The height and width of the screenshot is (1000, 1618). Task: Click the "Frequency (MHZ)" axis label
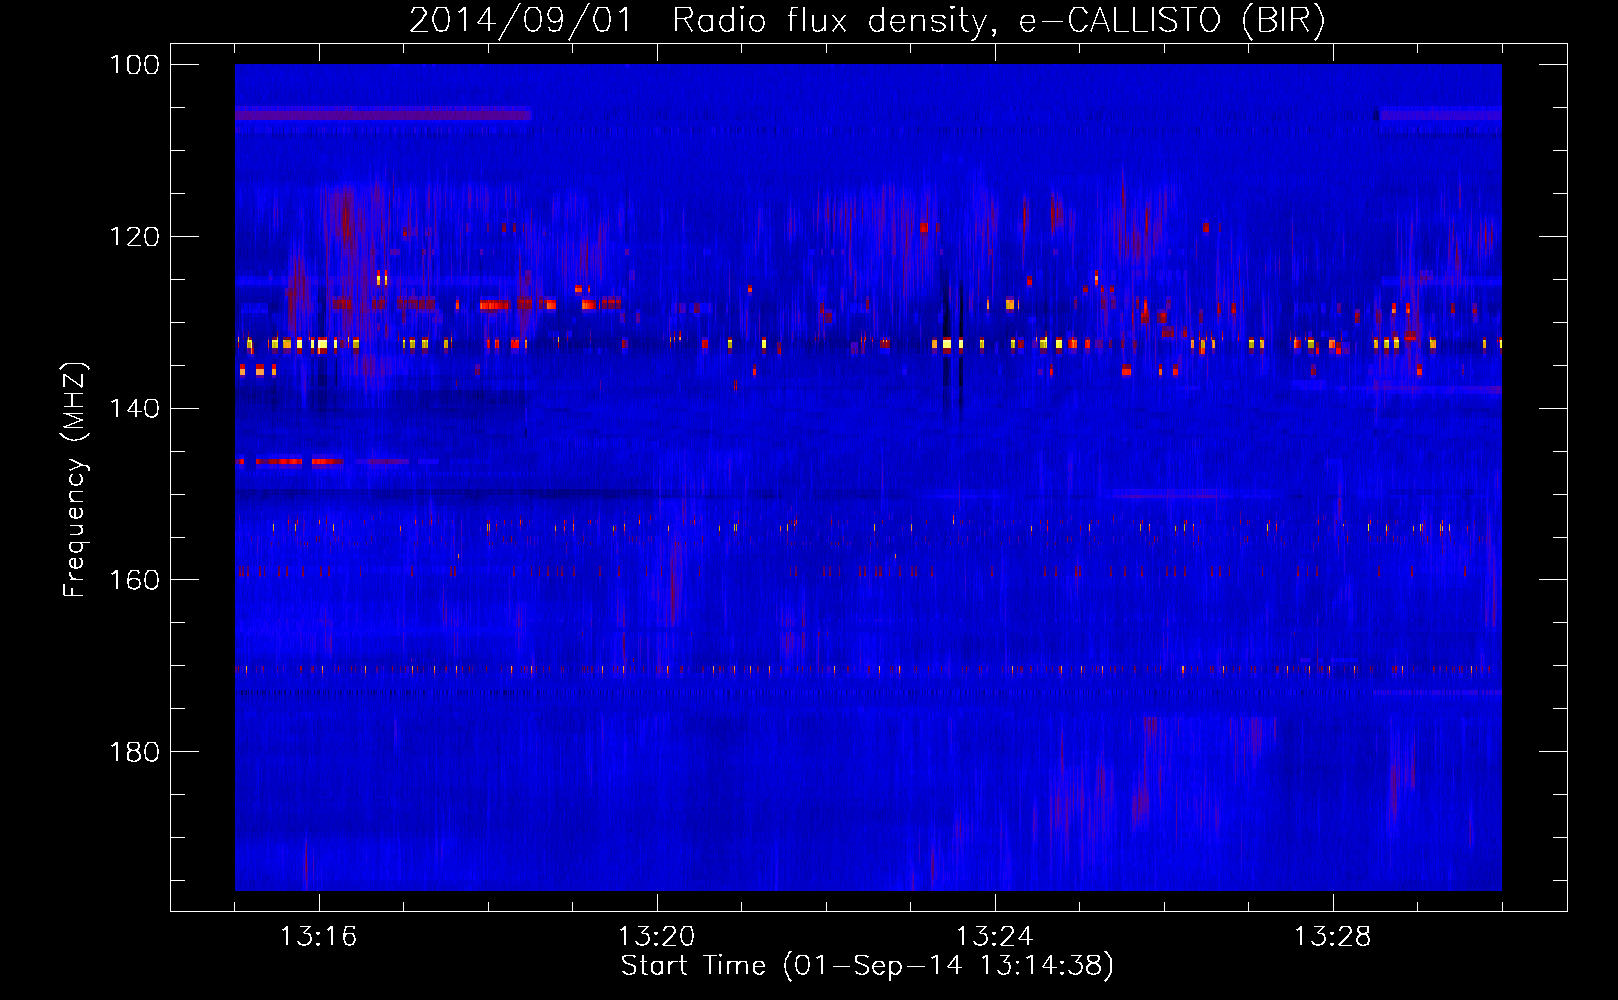[x=75, y=479]
